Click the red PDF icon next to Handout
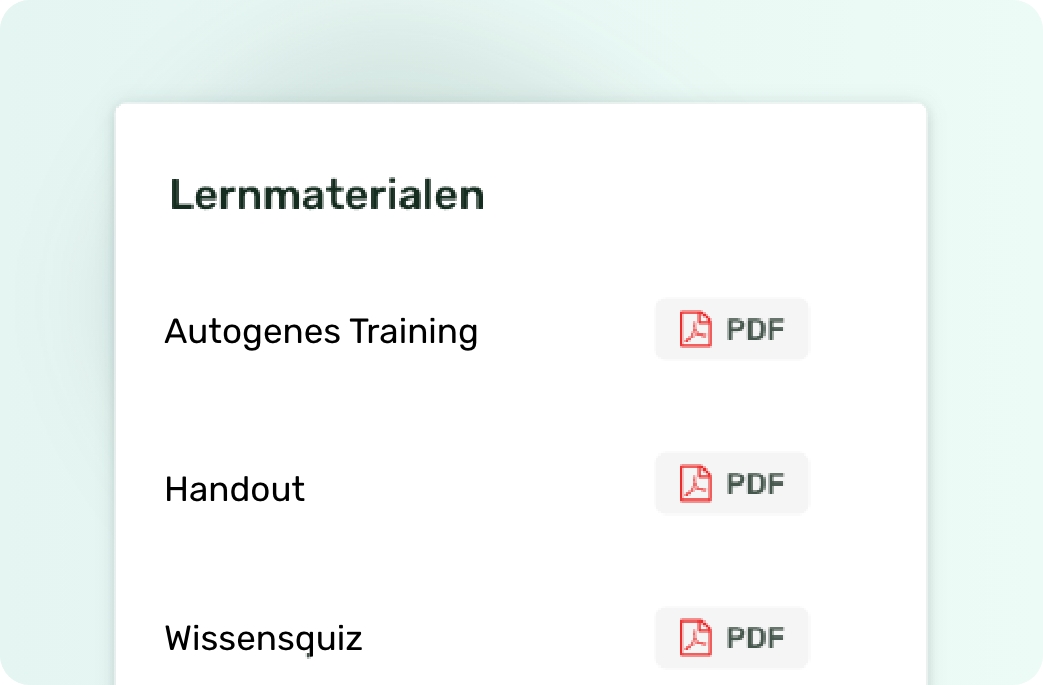This screenshot has width=1043, height=685. pyautogui.click(x=695, y=484)
